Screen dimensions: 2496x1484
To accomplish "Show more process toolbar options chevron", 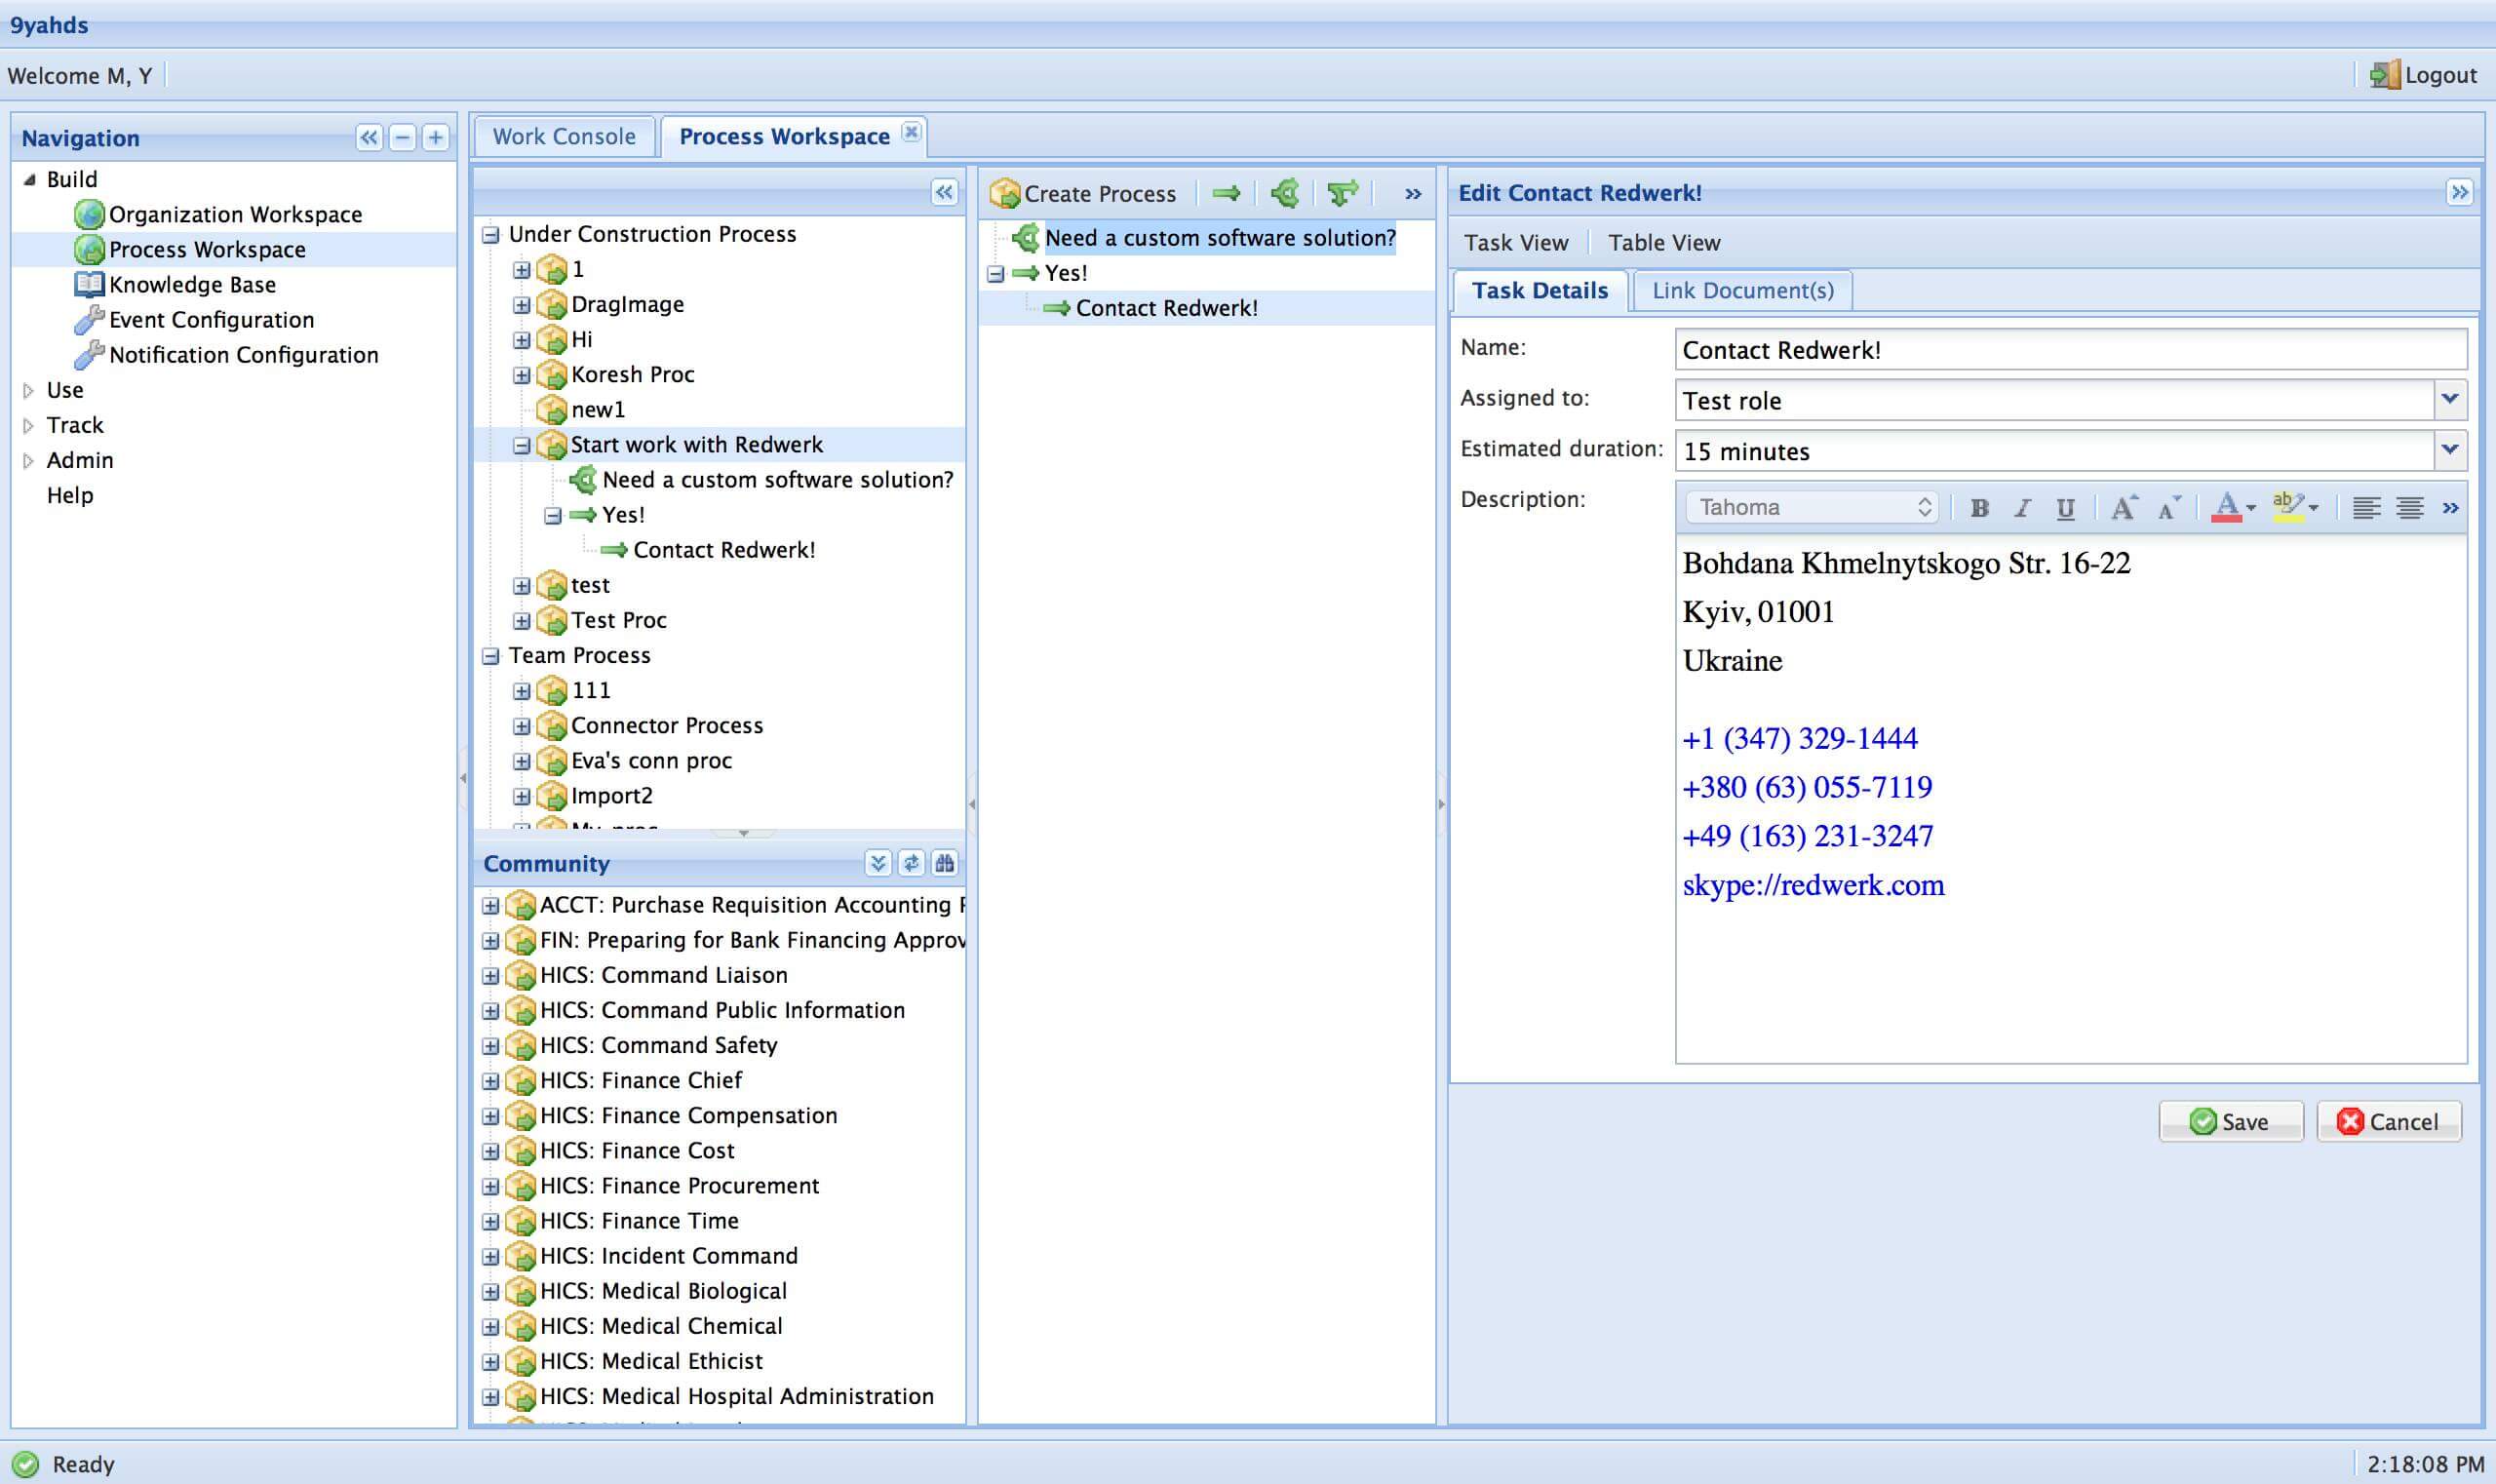I will [1412, 194].
